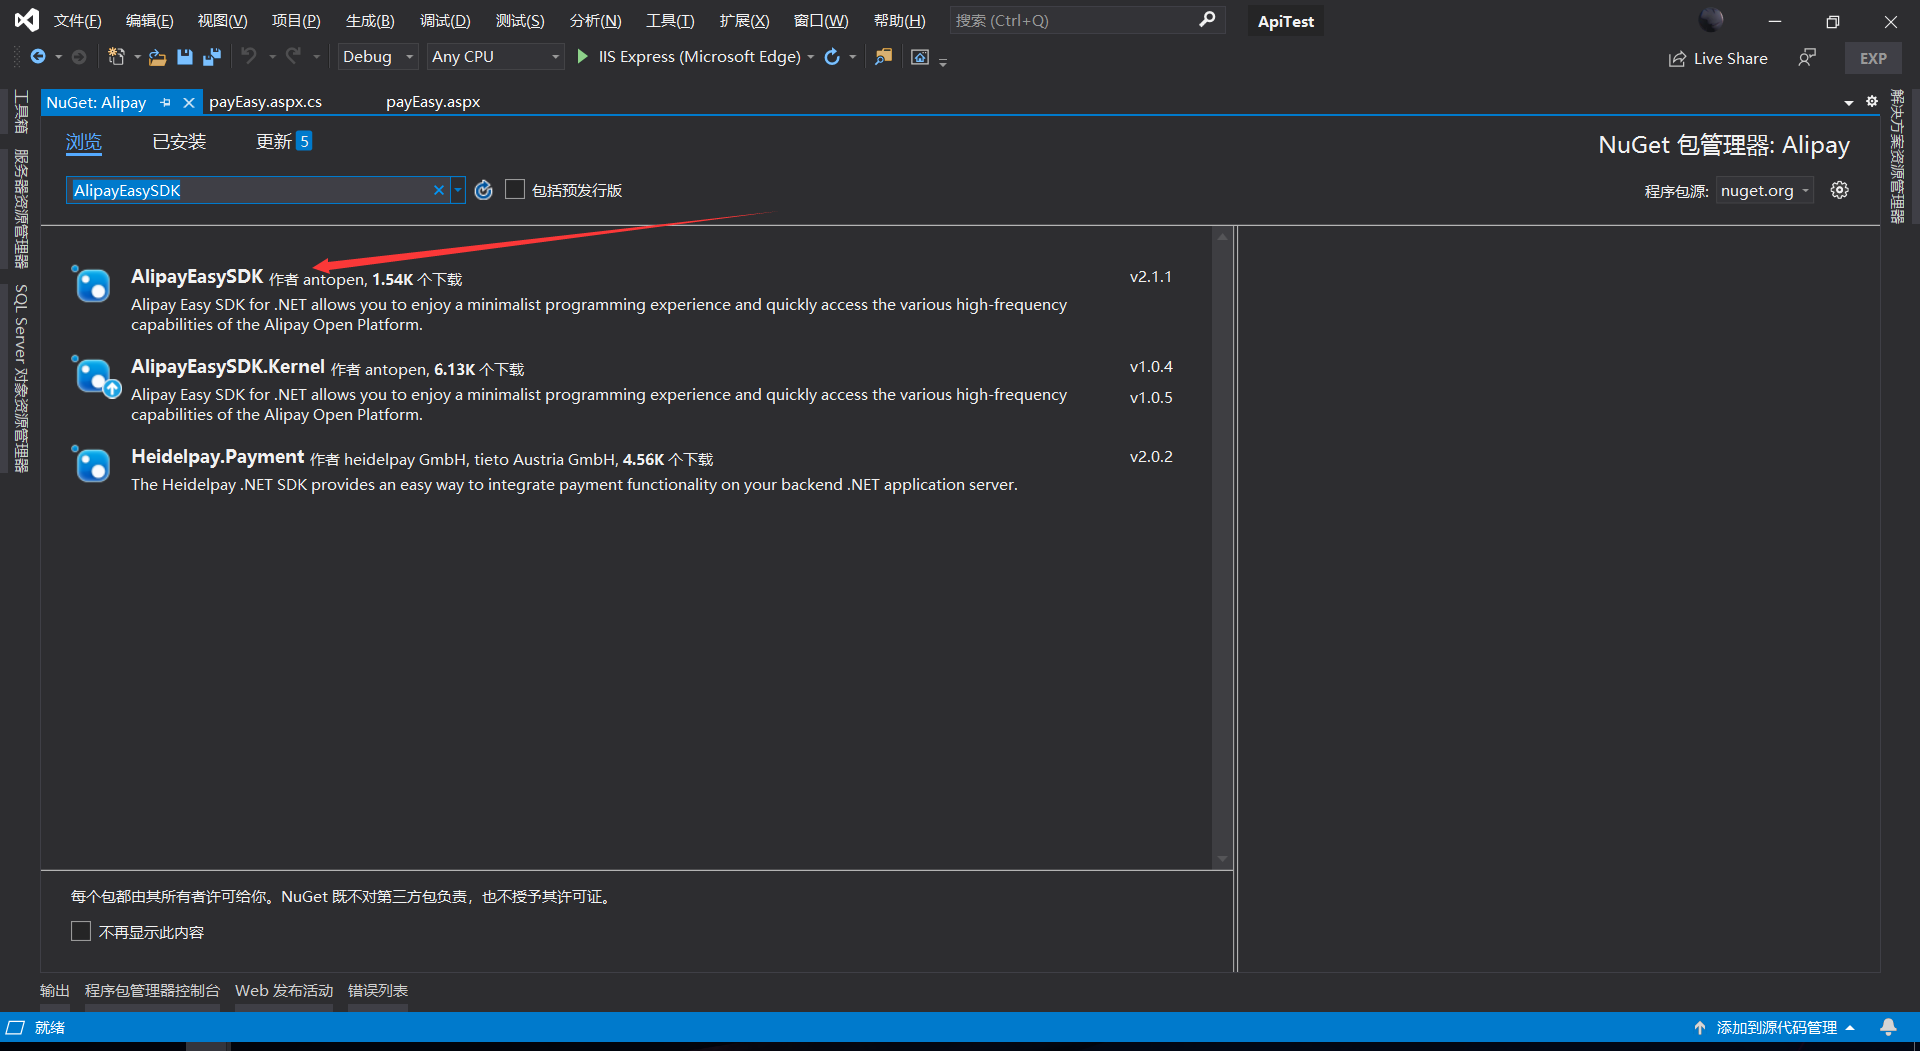
Task: Click the image window icon at the toolbar's end
Action: click(x=920, y=57)
